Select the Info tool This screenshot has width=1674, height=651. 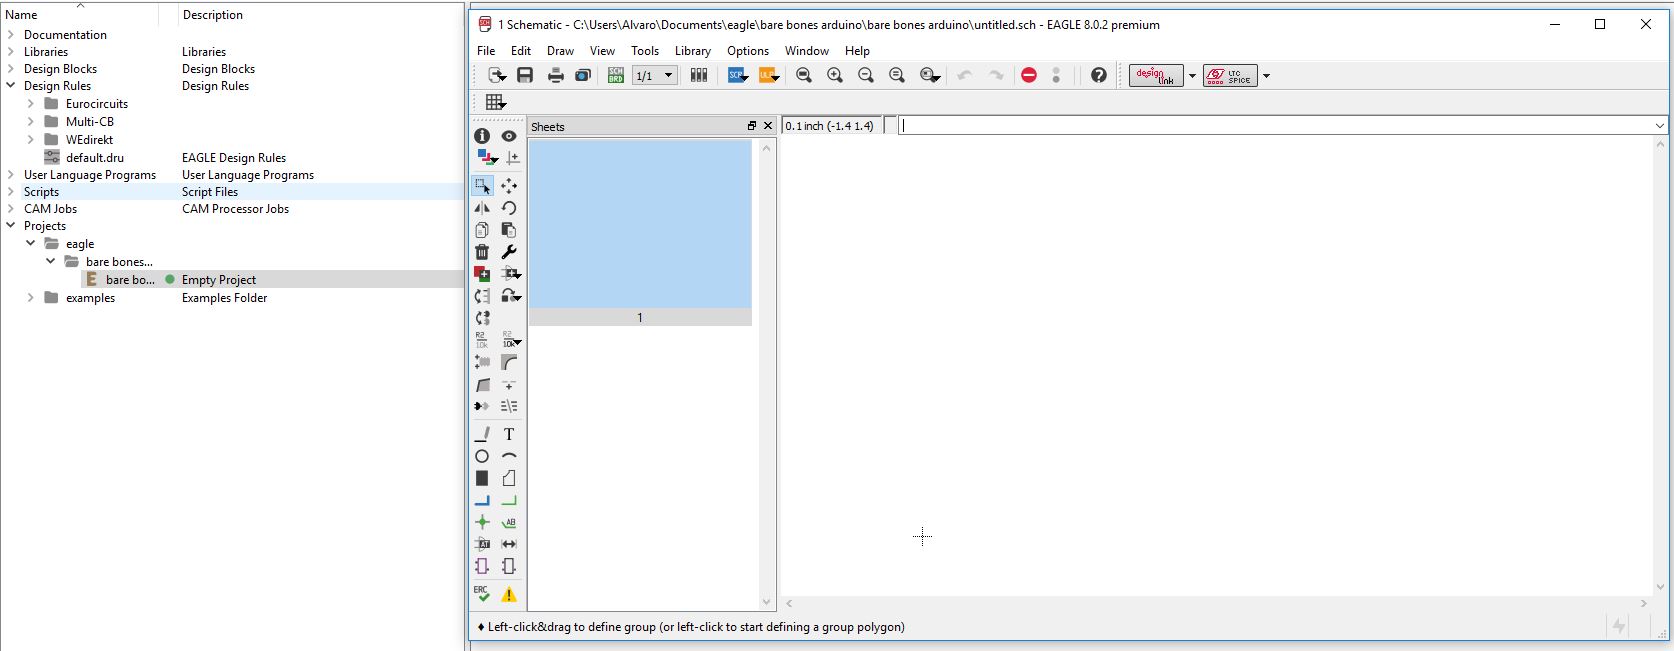[482, 135]
